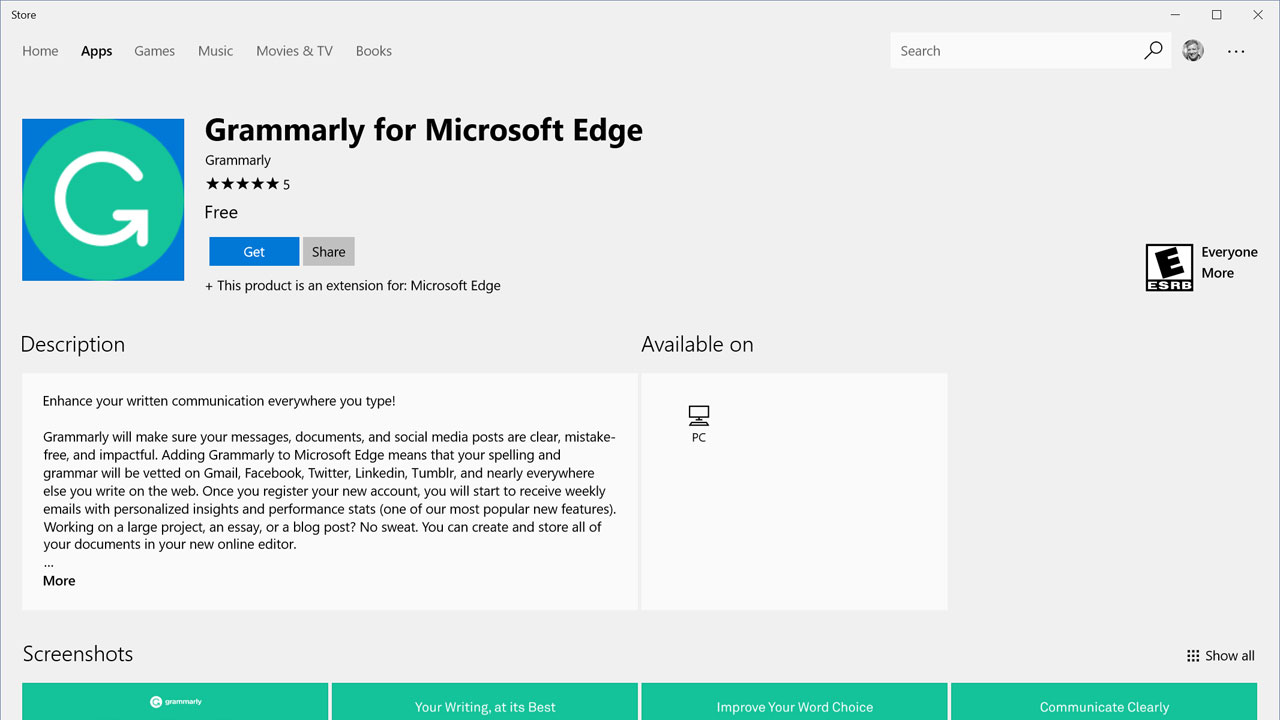
Task: Switch to the Games tab
Action: click(x=154, y=51)
